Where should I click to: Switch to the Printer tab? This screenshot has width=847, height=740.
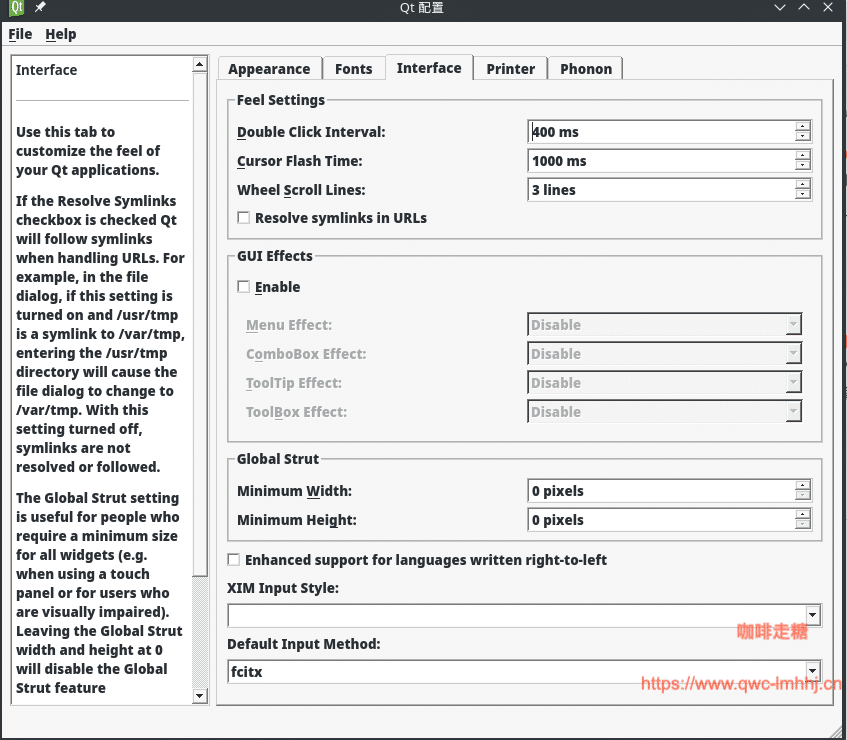click(510, 69)
